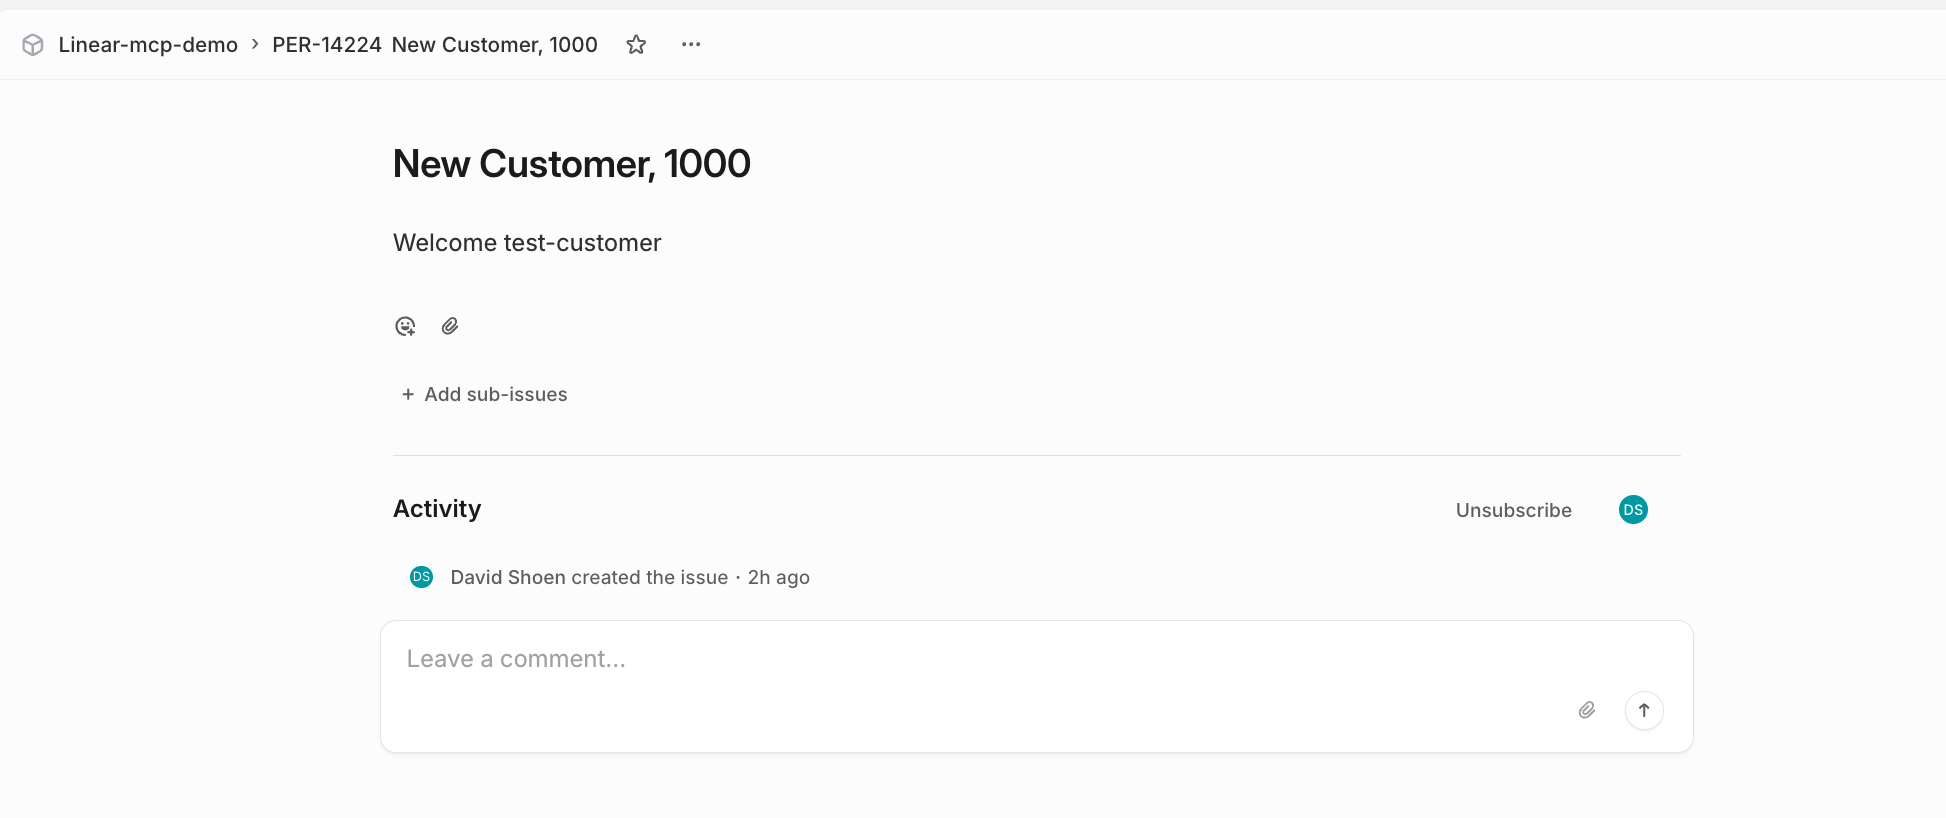The image size is (1946, 818).
Task: Click the plus icon before Add sub-issues
Action: click(408, 395)
